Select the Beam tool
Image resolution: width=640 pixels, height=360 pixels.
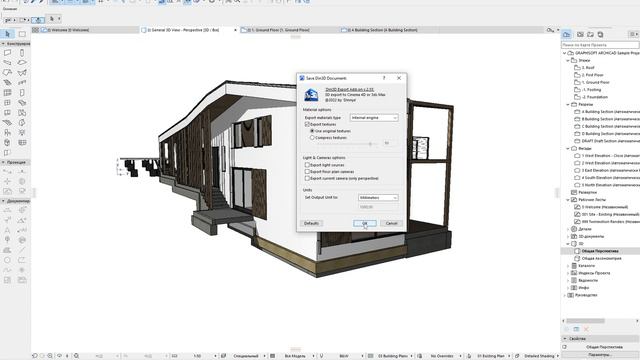point(7,62)
